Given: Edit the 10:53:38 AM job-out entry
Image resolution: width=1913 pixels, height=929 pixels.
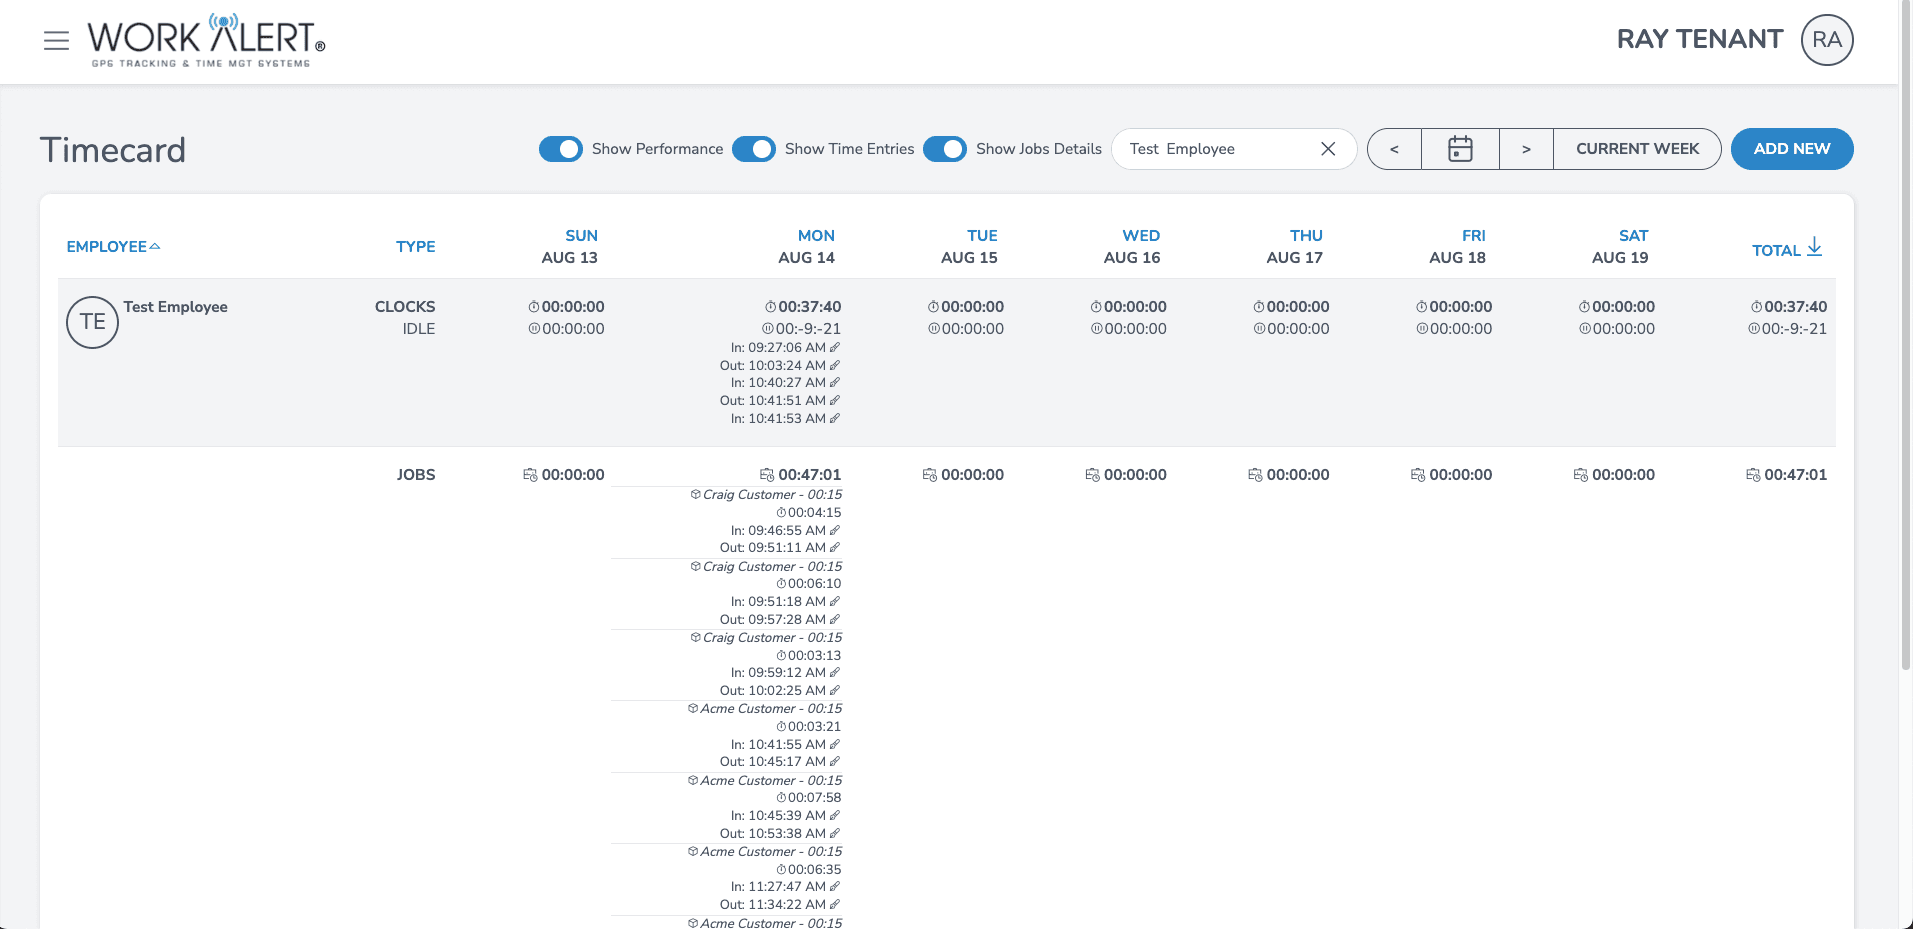Looking at the screenshot, I should tap(835, 834).
